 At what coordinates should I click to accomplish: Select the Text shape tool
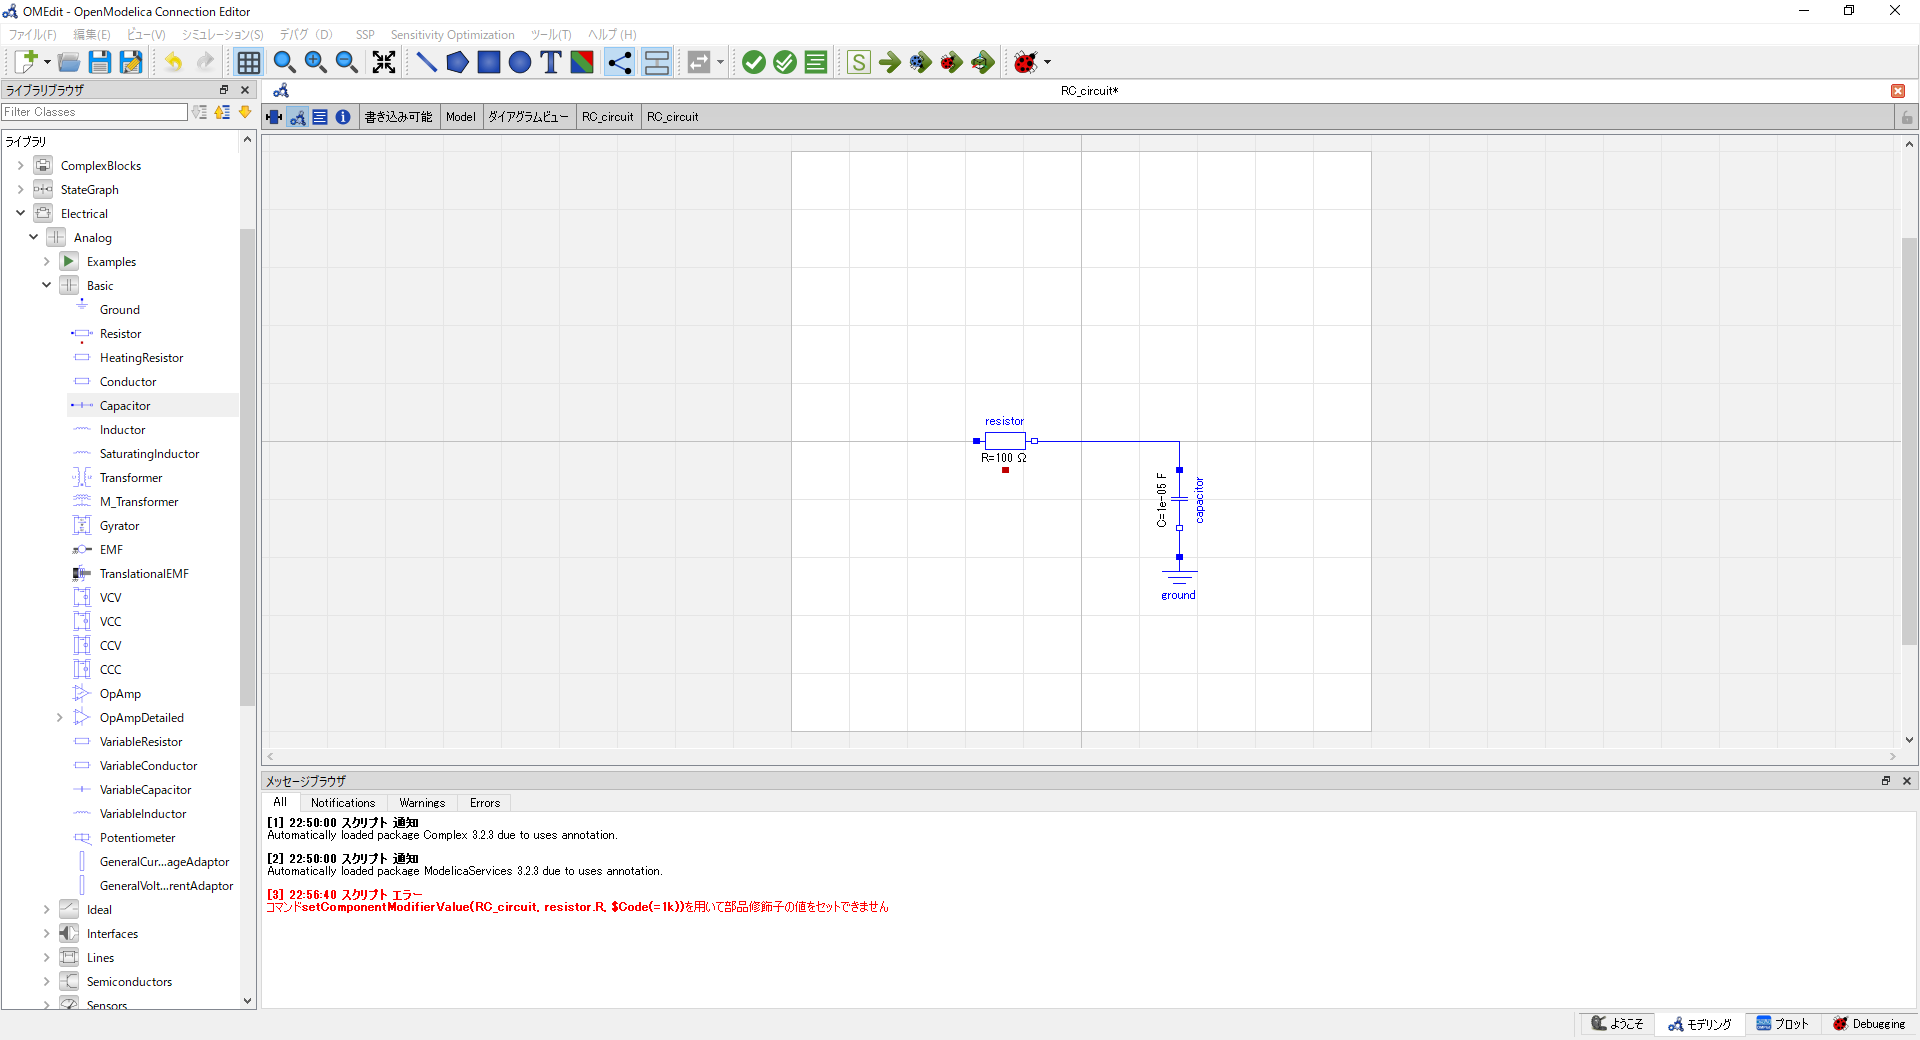(x=551, y=62)
